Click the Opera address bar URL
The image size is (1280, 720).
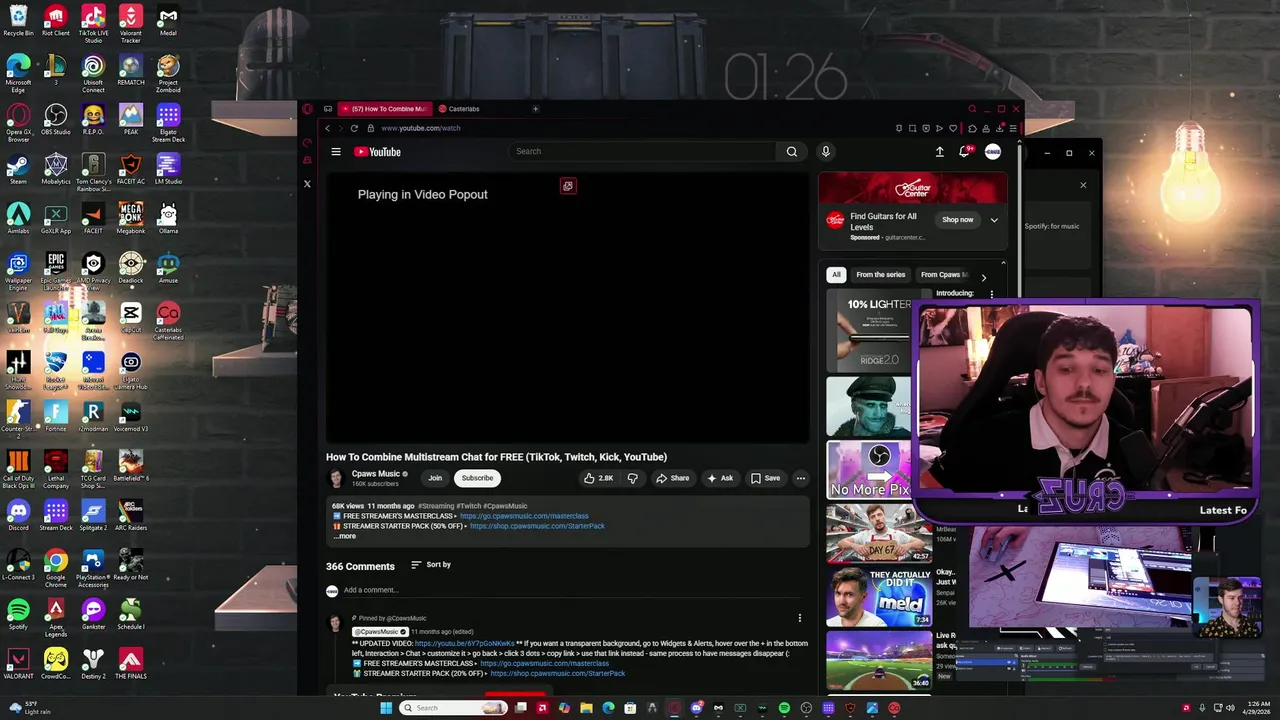coord(421,128)
